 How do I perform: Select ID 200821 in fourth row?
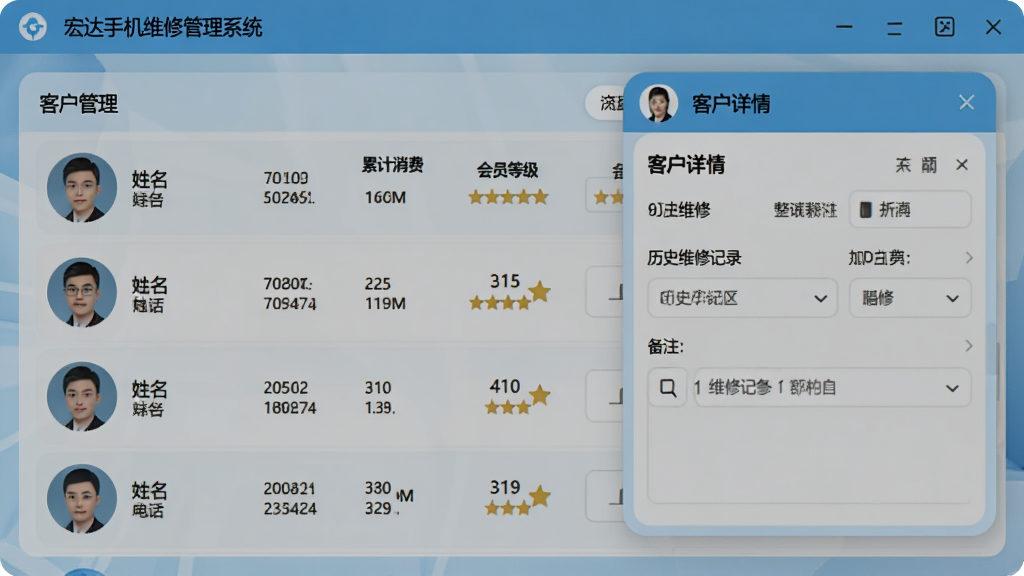click(289, 488)
